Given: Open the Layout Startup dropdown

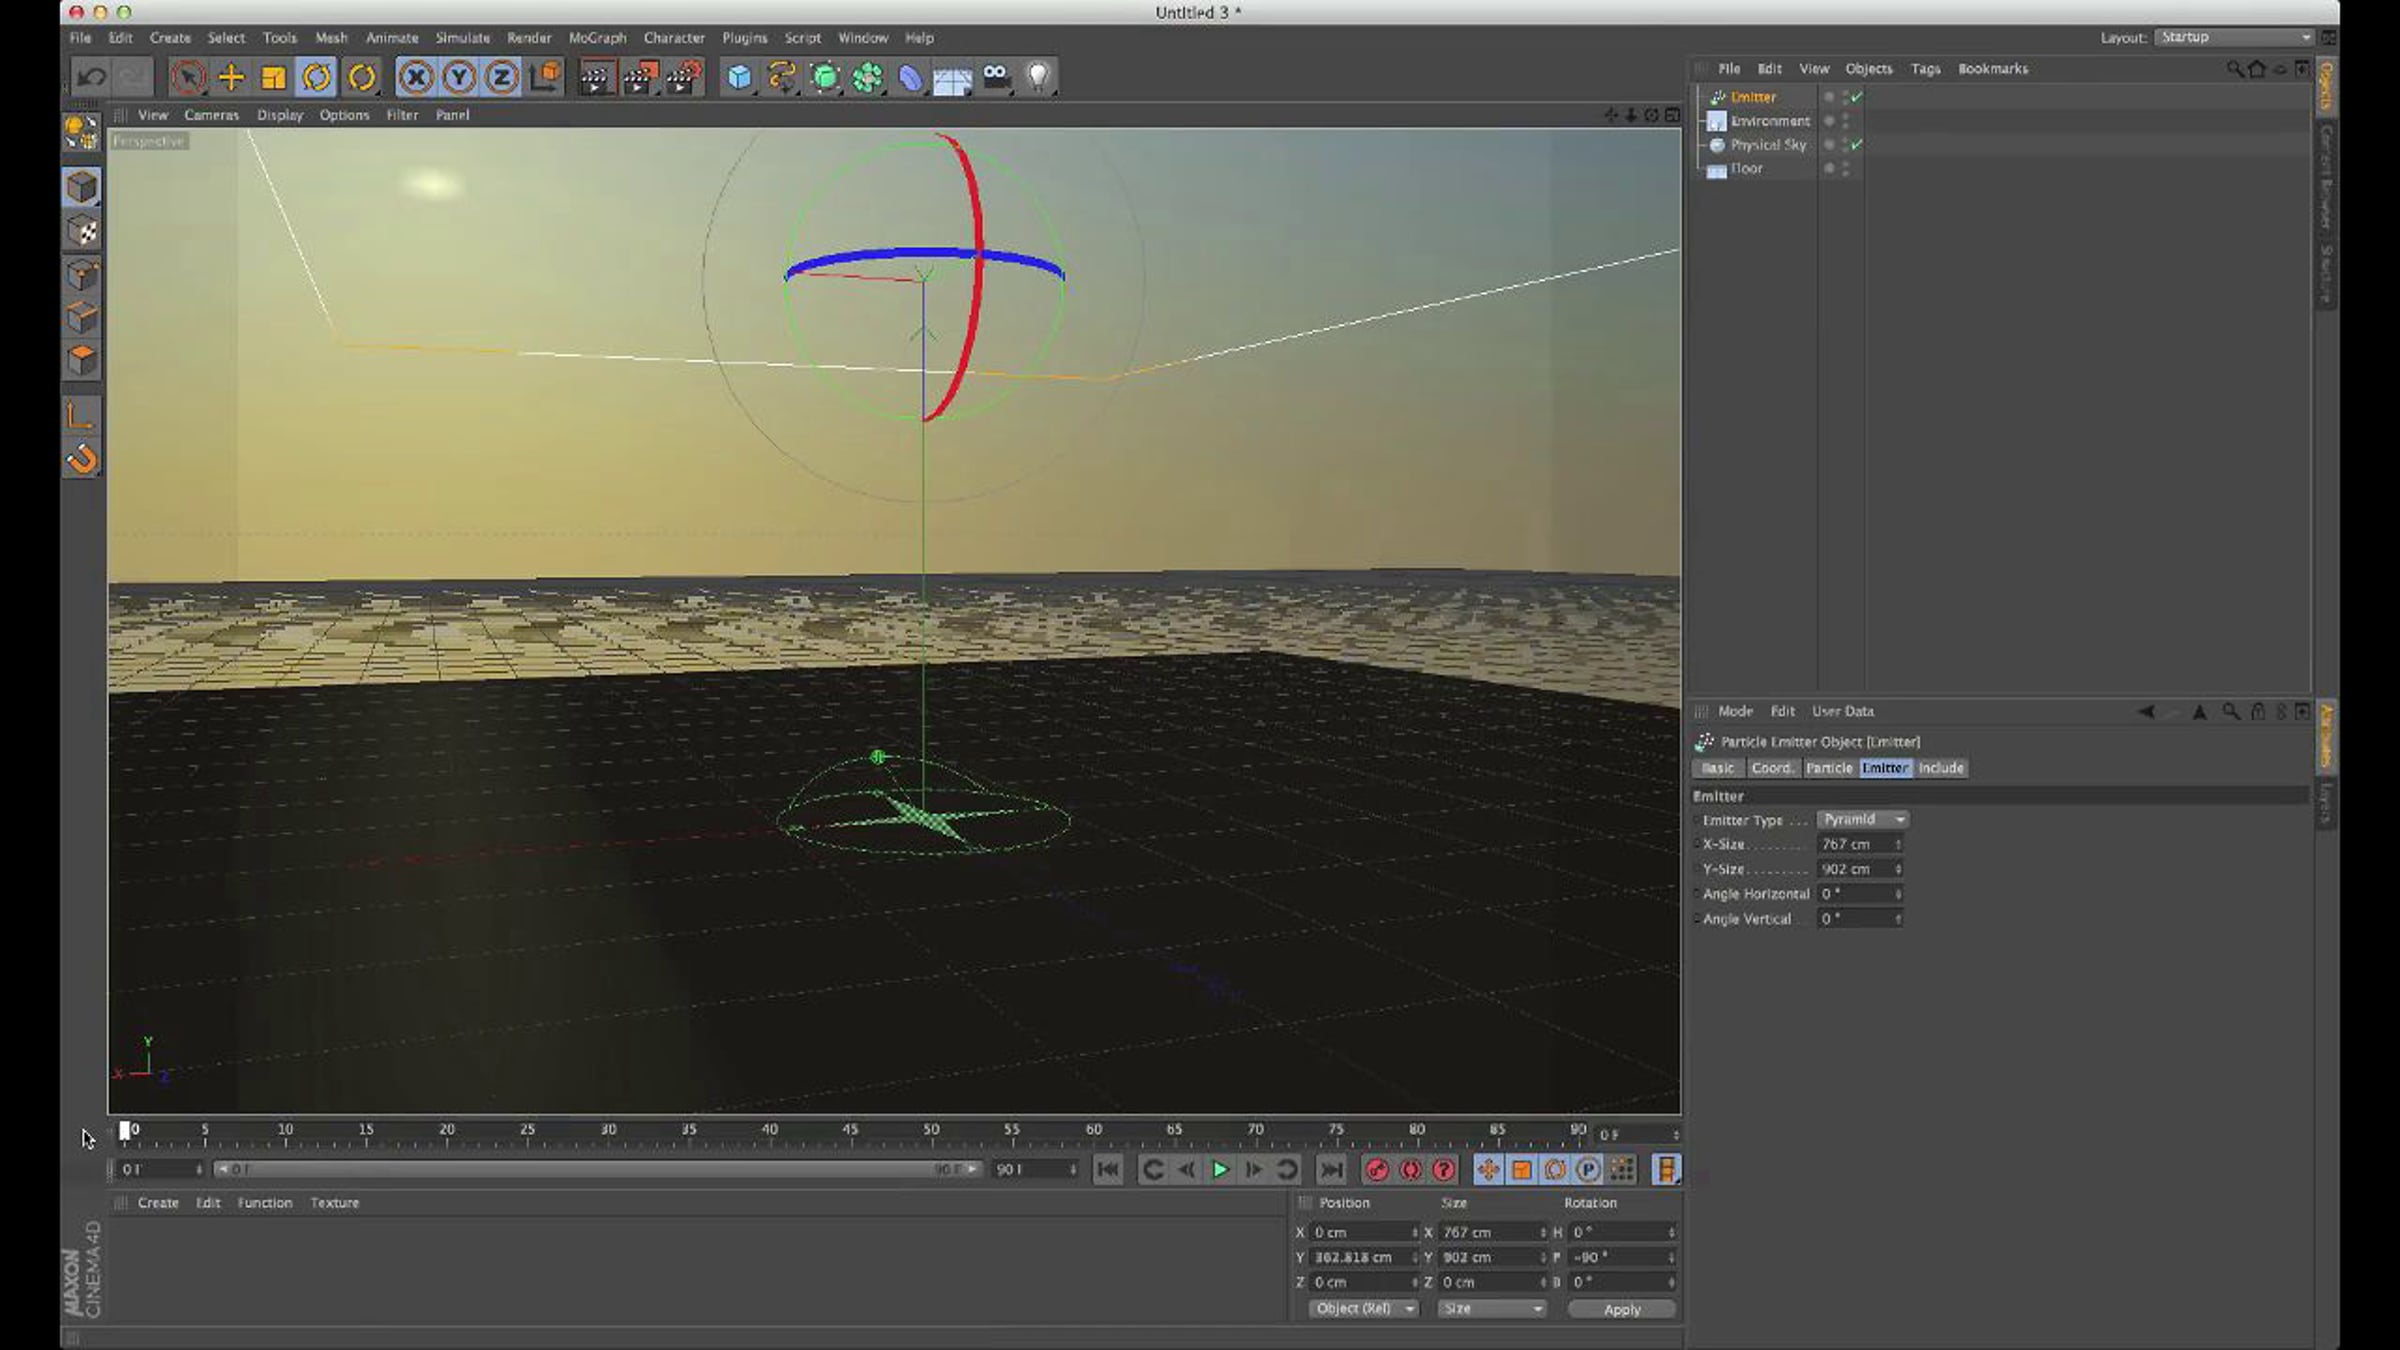Looking at the screenshot, I should [x=2235, y=37].
